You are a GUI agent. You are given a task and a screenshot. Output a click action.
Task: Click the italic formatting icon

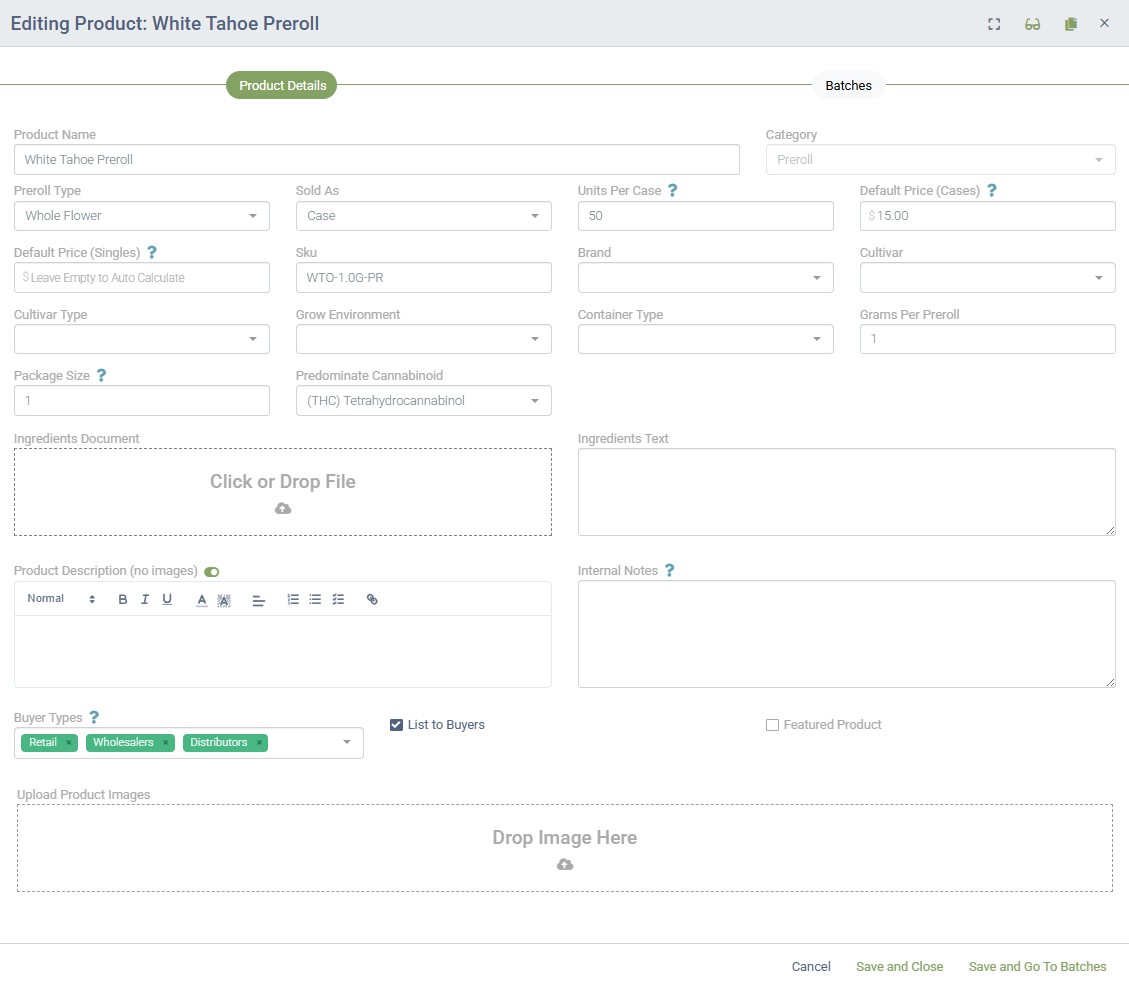click(x=145, y=600)
